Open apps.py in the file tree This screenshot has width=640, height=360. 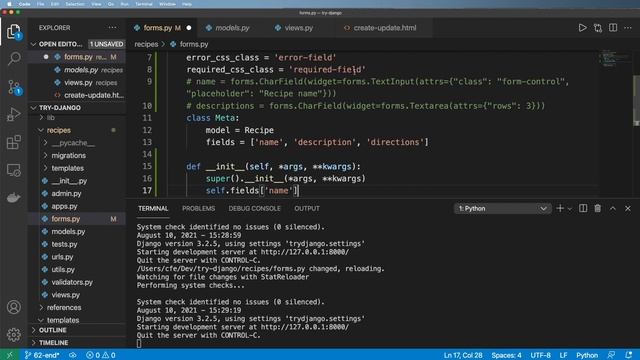point(77,206)
